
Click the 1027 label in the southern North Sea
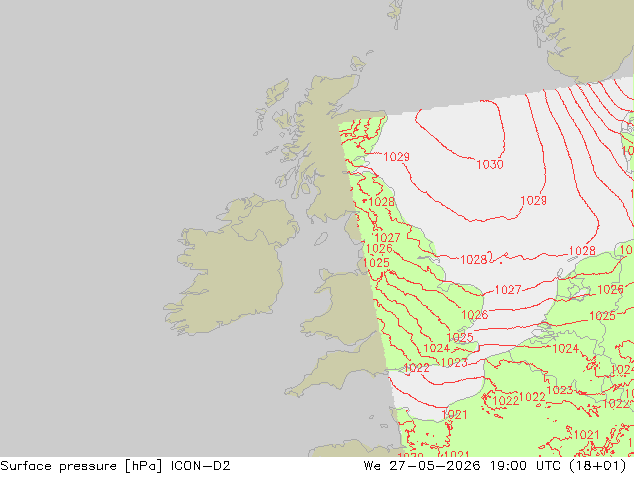click(508, 289)
